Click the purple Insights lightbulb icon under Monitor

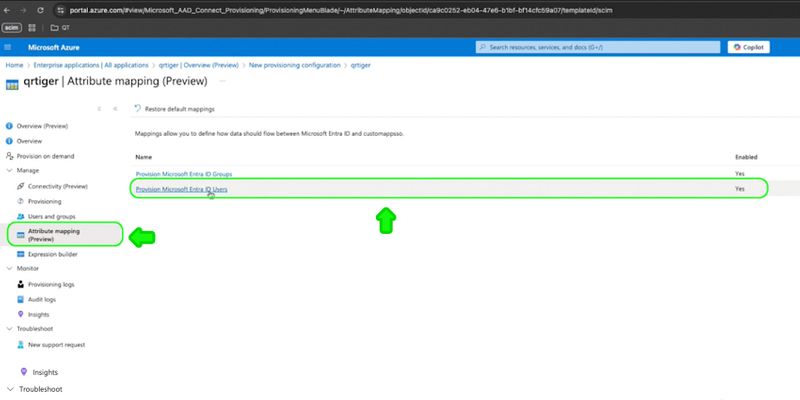point(20,314)
